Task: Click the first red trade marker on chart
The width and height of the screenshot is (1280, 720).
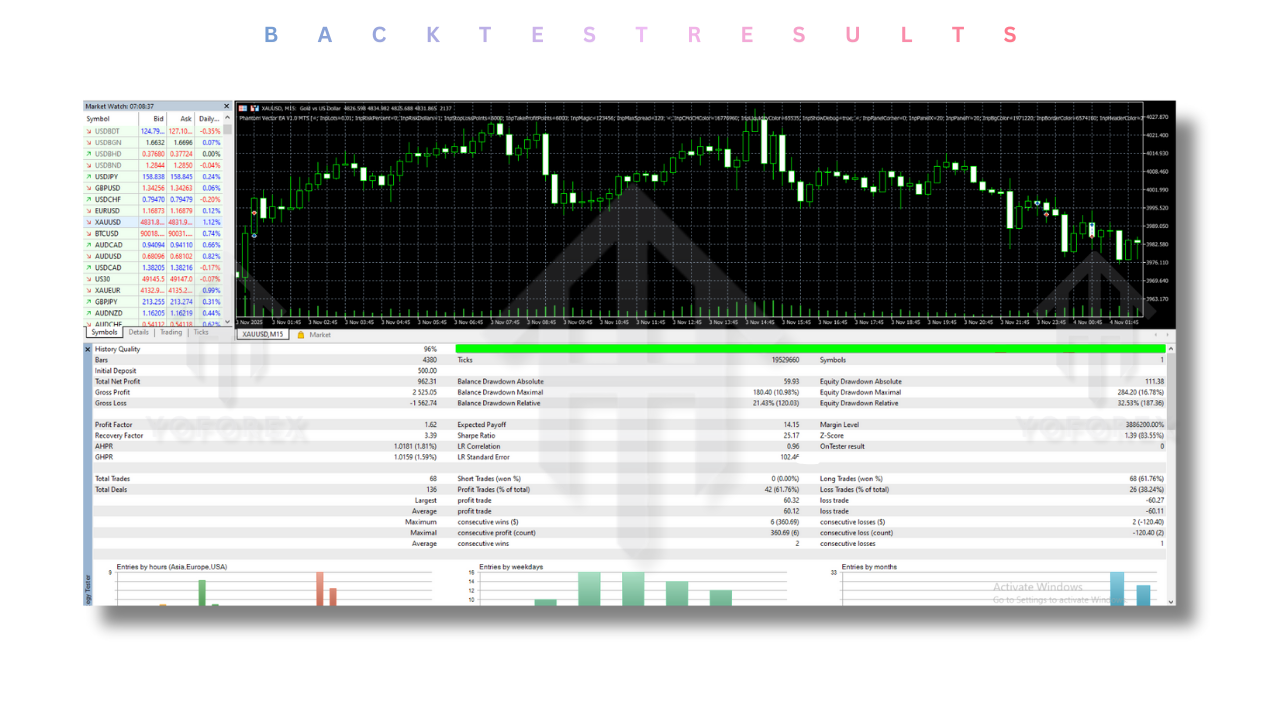Action: (254, 213)
